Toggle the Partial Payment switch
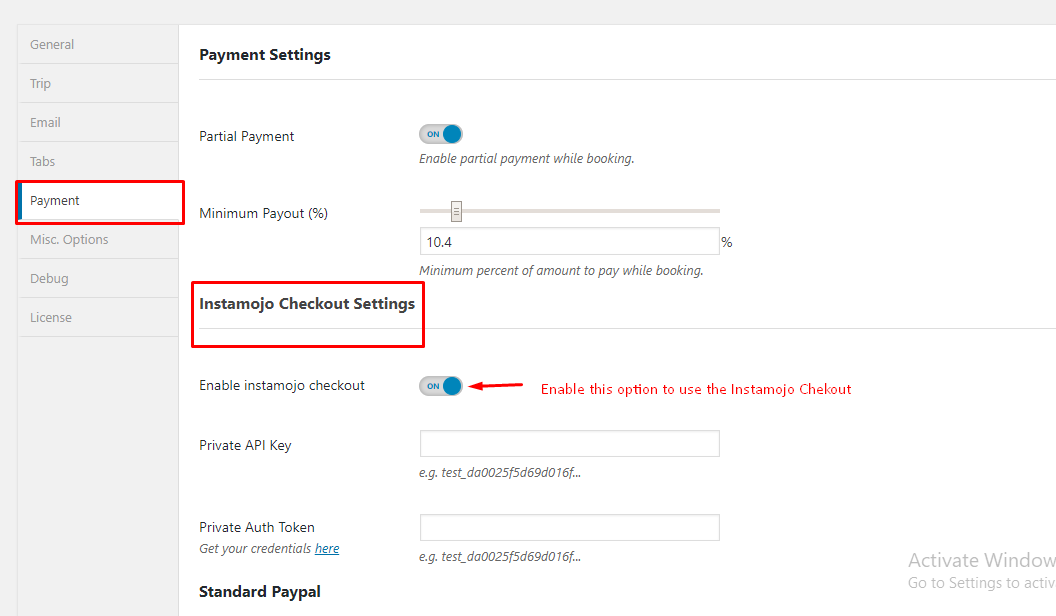The image size is (1056, 616). 441,134
